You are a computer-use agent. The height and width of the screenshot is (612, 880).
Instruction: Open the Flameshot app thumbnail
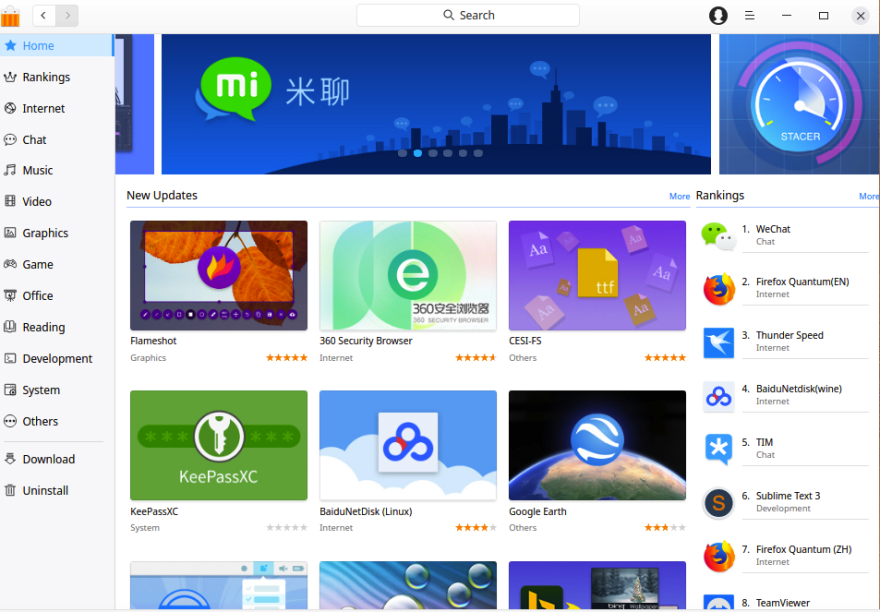pyautogui.click(x=219, y=275)
